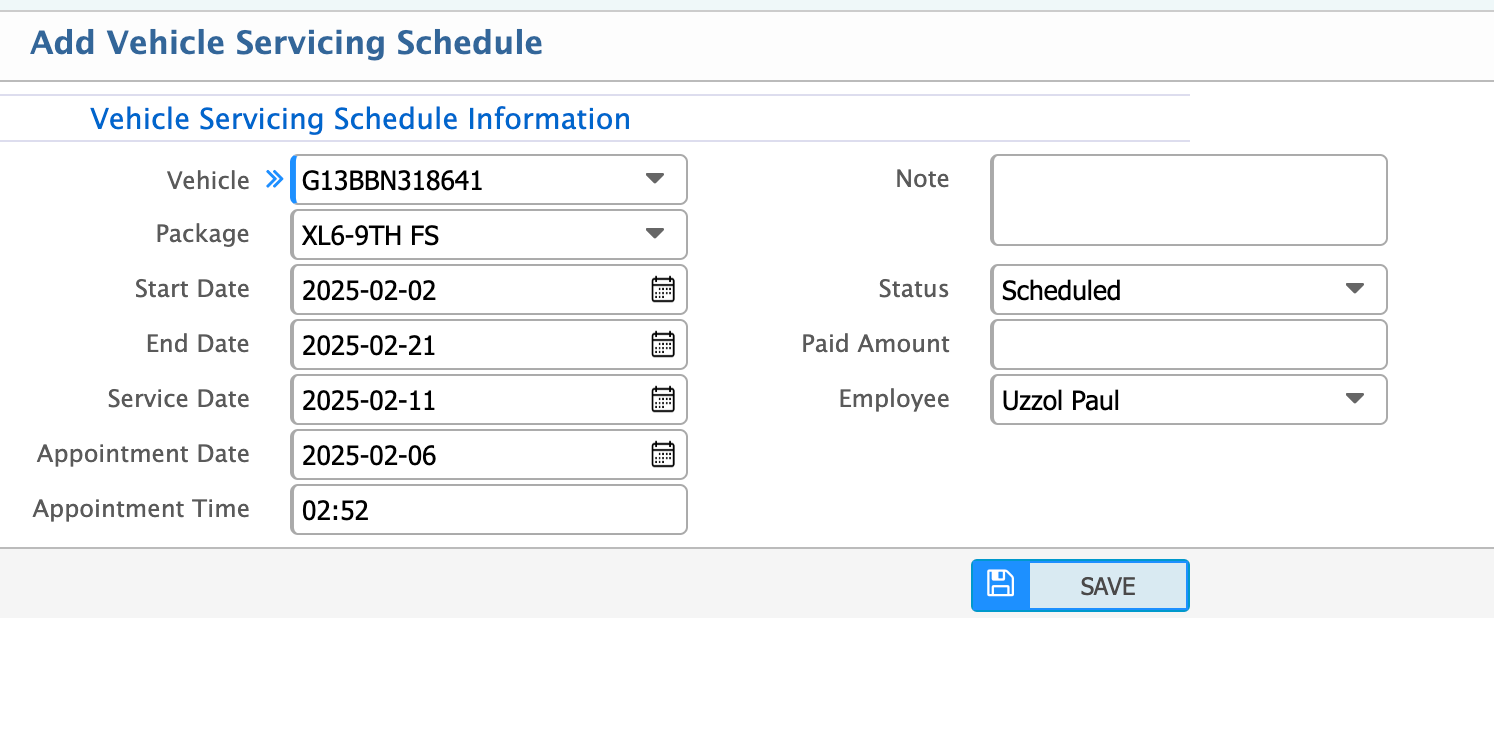Click the Vehicle Servicing Schedule Information header
1494x742 pixels.
tap(361, 118)
